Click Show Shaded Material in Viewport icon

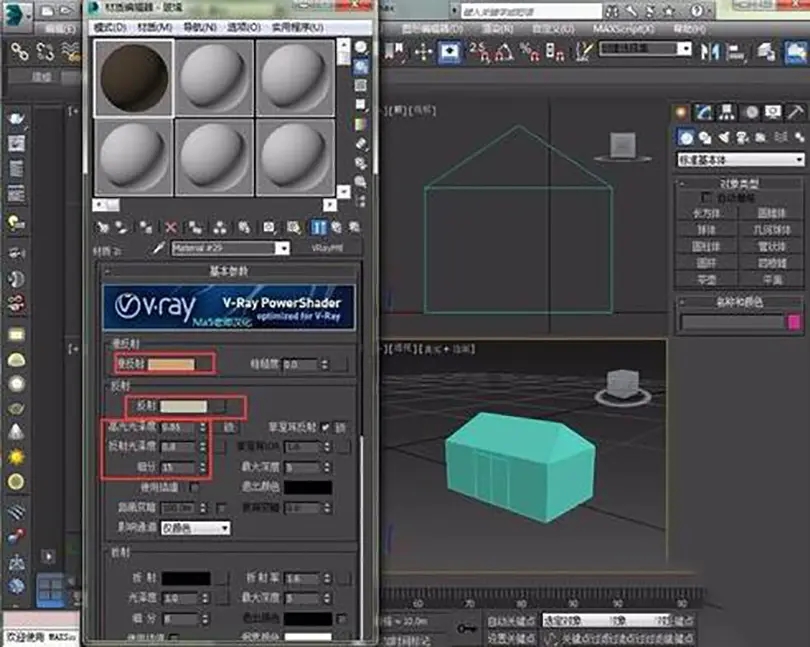click(293, 227)
